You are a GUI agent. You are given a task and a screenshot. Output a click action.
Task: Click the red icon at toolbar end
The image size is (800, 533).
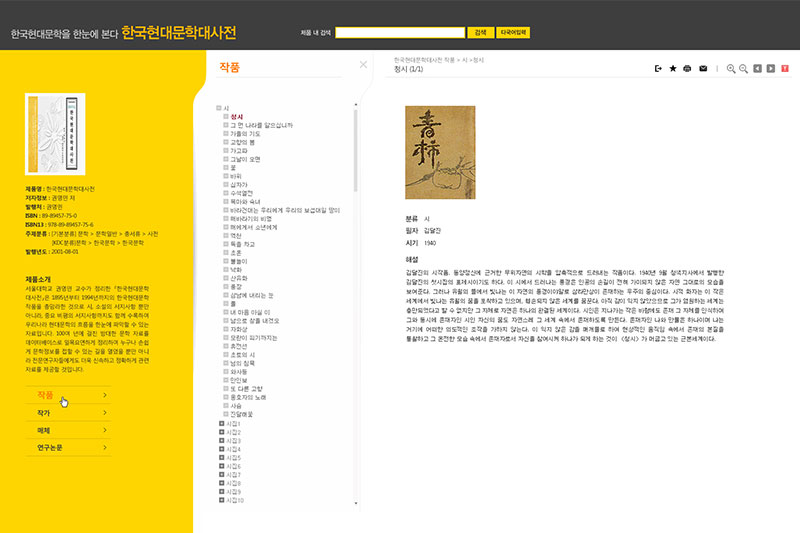tap(785, 68)
